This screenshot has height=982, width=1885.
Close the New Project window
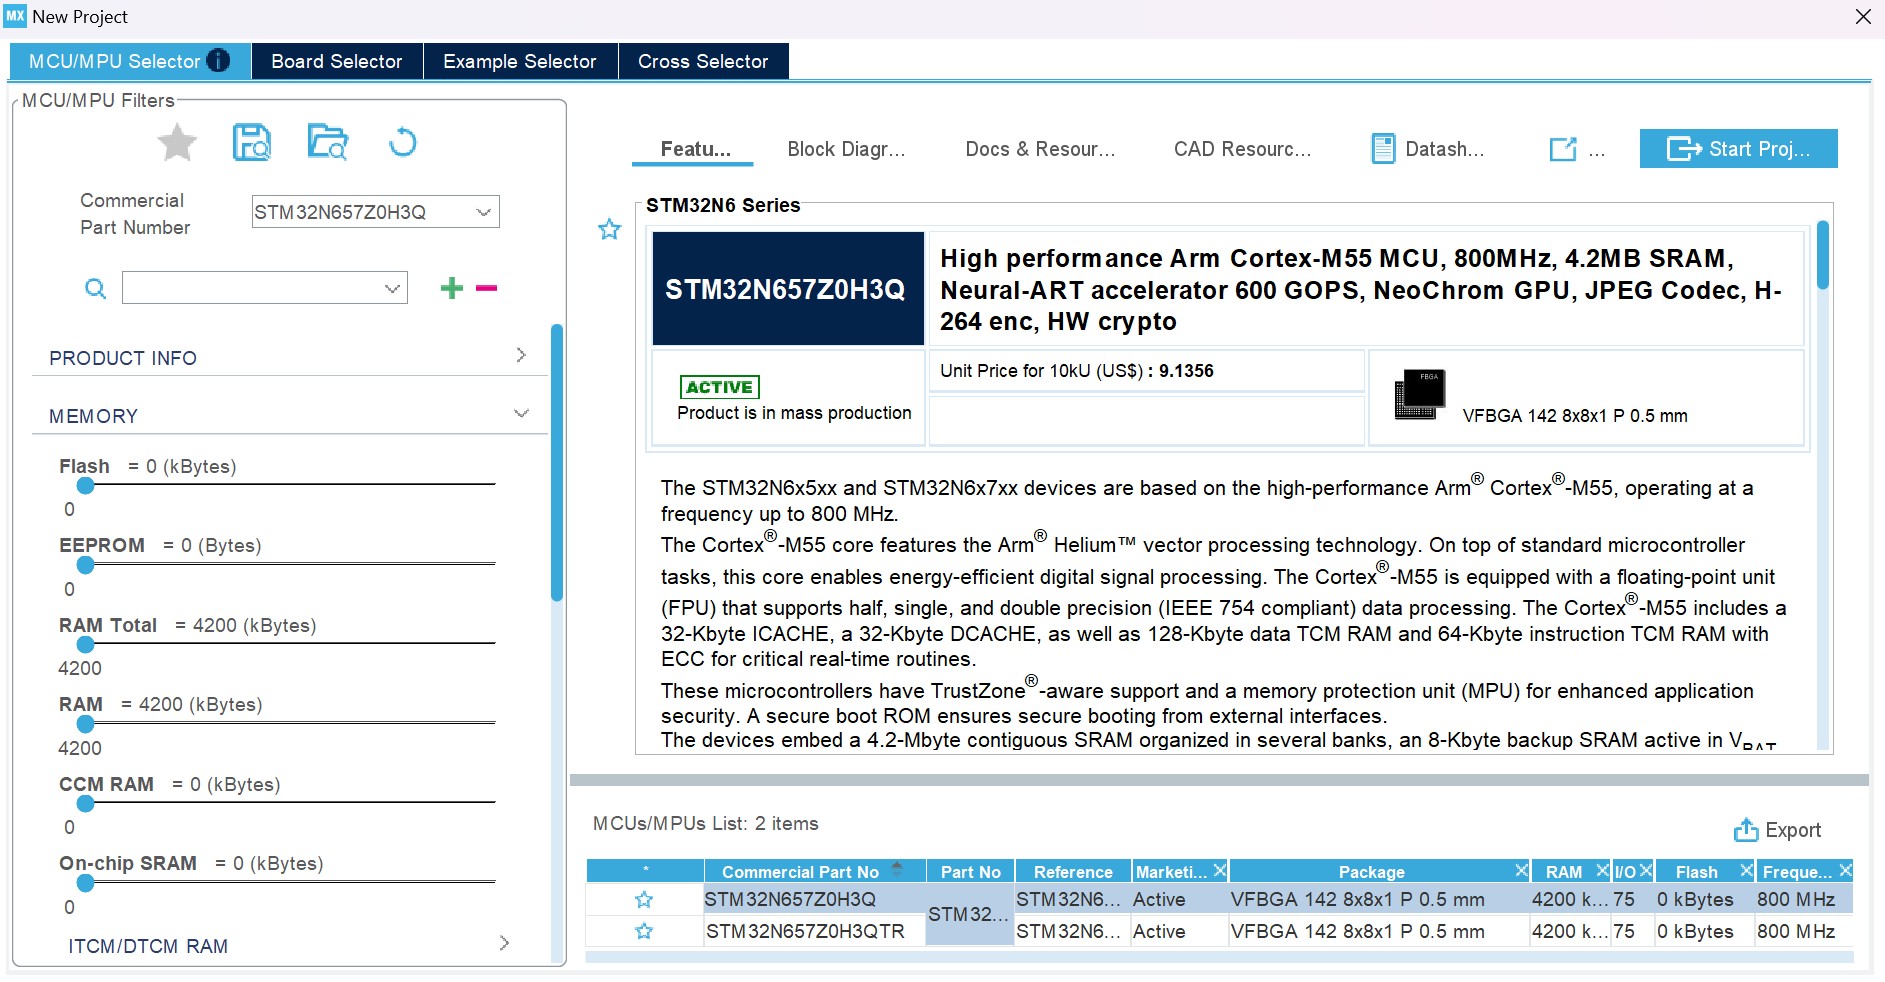pos(1863,17)
